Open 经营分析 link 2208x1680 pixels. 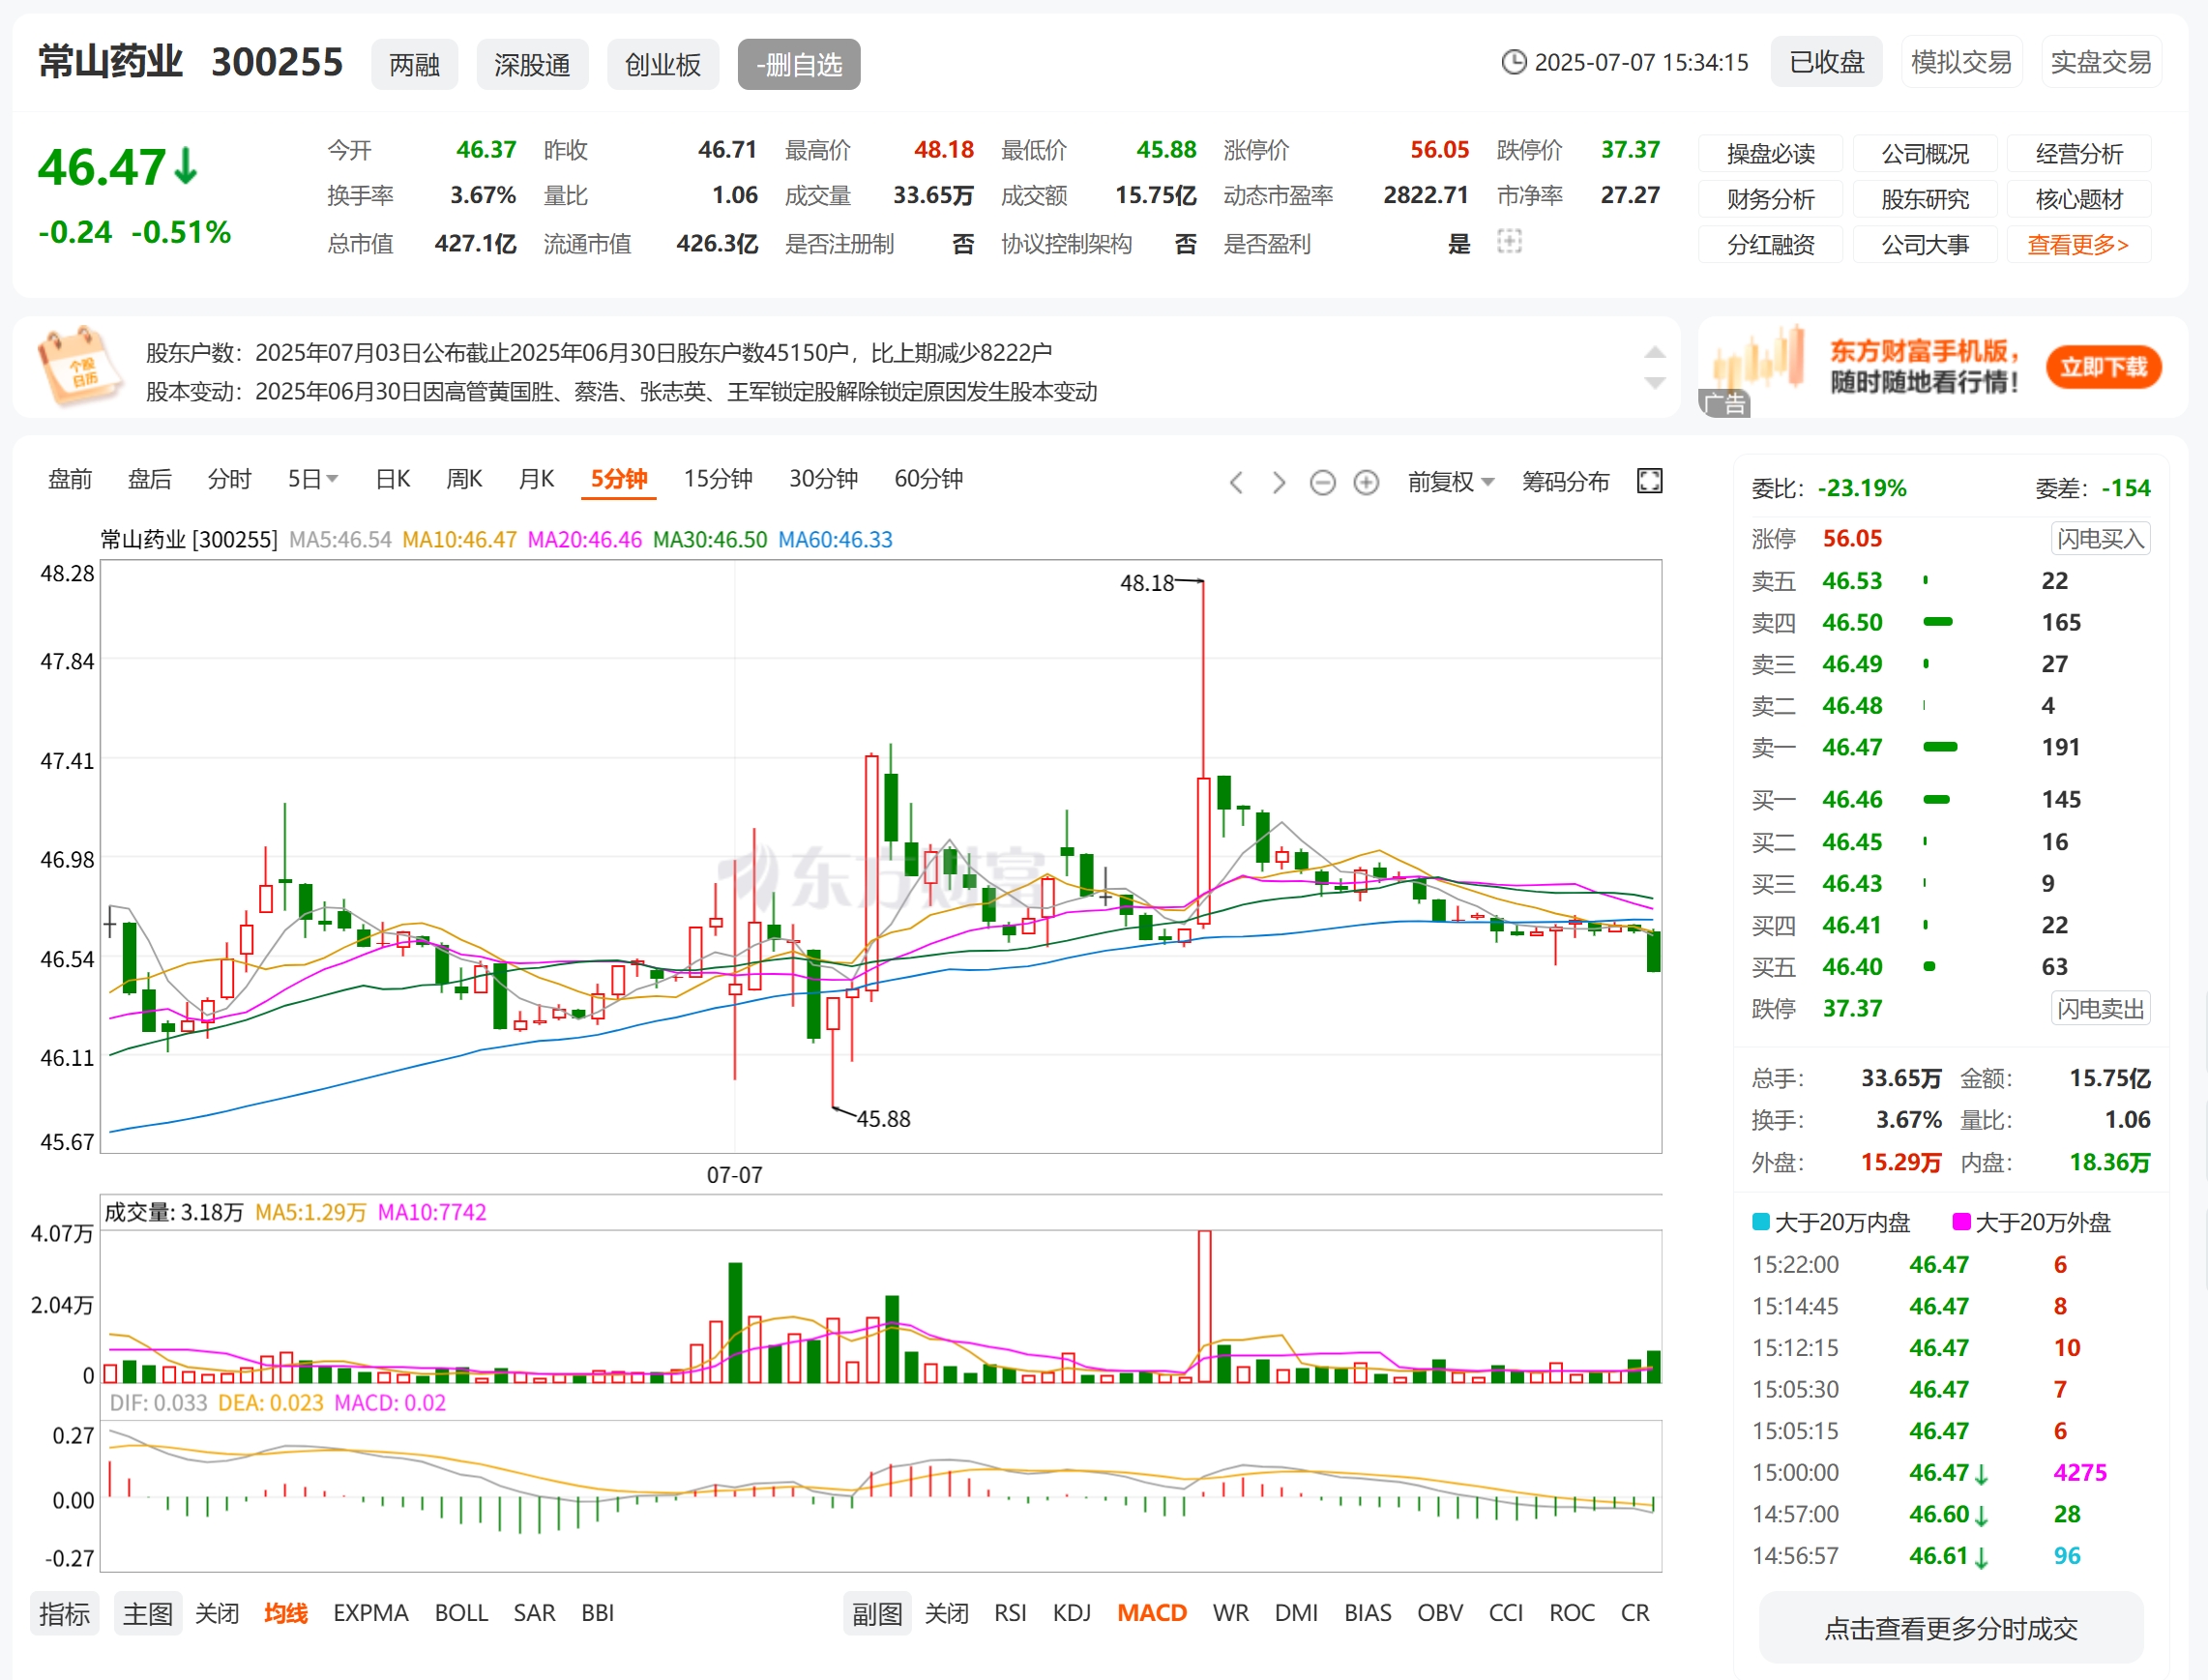[x=2079, y=154]
